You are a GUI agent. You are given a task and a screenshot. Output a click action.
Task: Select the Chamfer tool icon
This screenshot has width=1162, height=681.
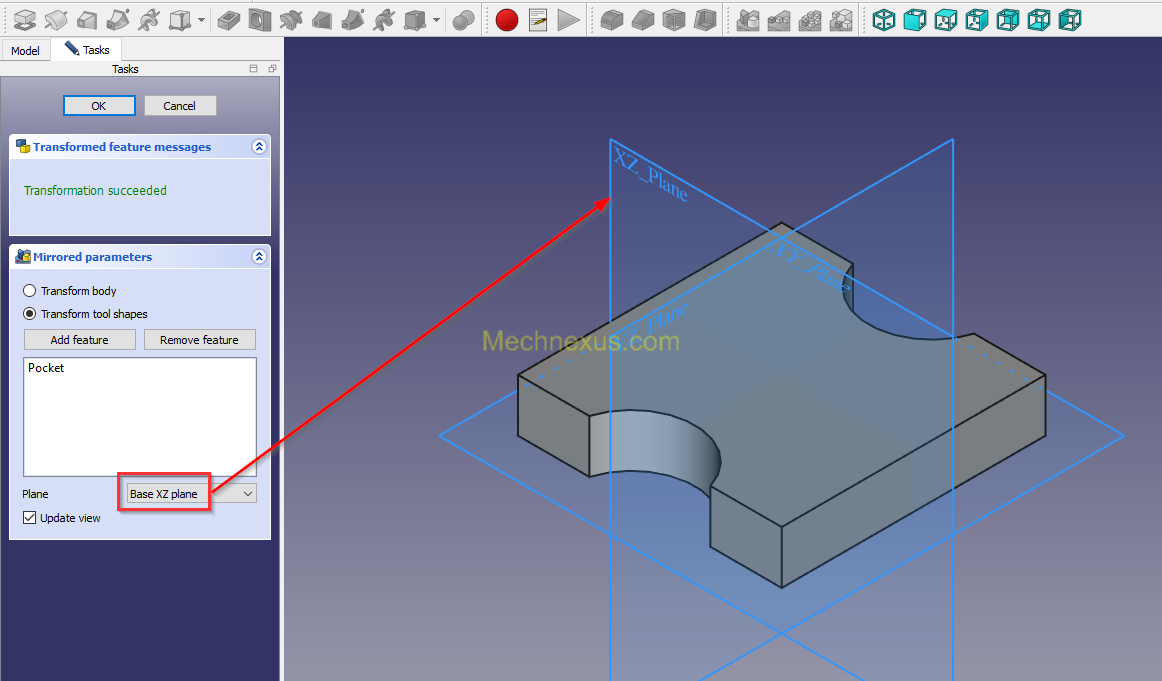click(x=643, y=19)
